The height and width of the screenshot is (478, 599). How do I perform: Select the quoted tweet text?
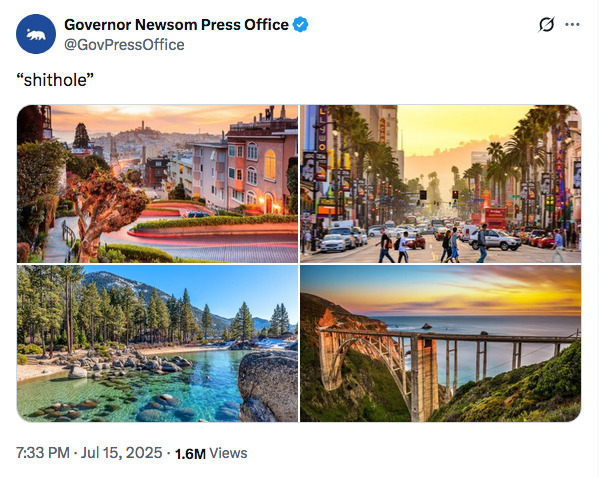(x=55, y=80)
